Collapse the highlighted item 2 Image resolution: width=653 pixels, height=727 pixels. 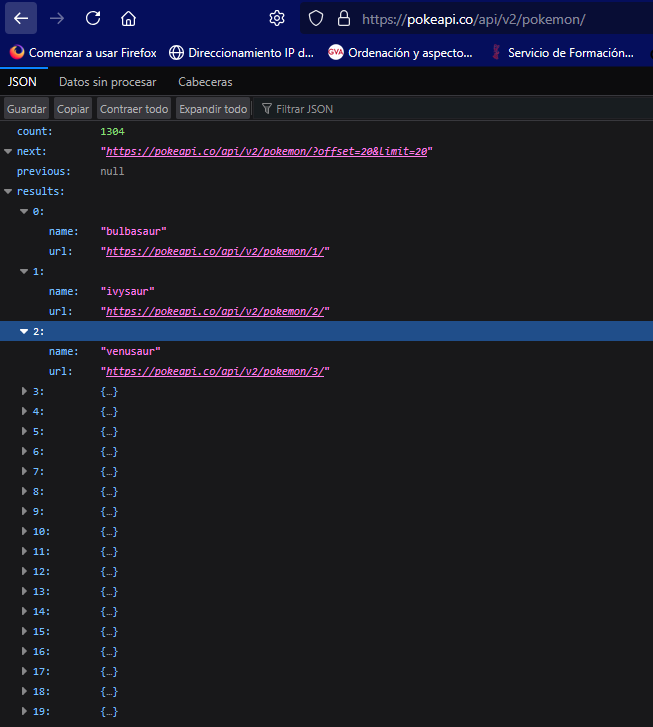[24, 332]
